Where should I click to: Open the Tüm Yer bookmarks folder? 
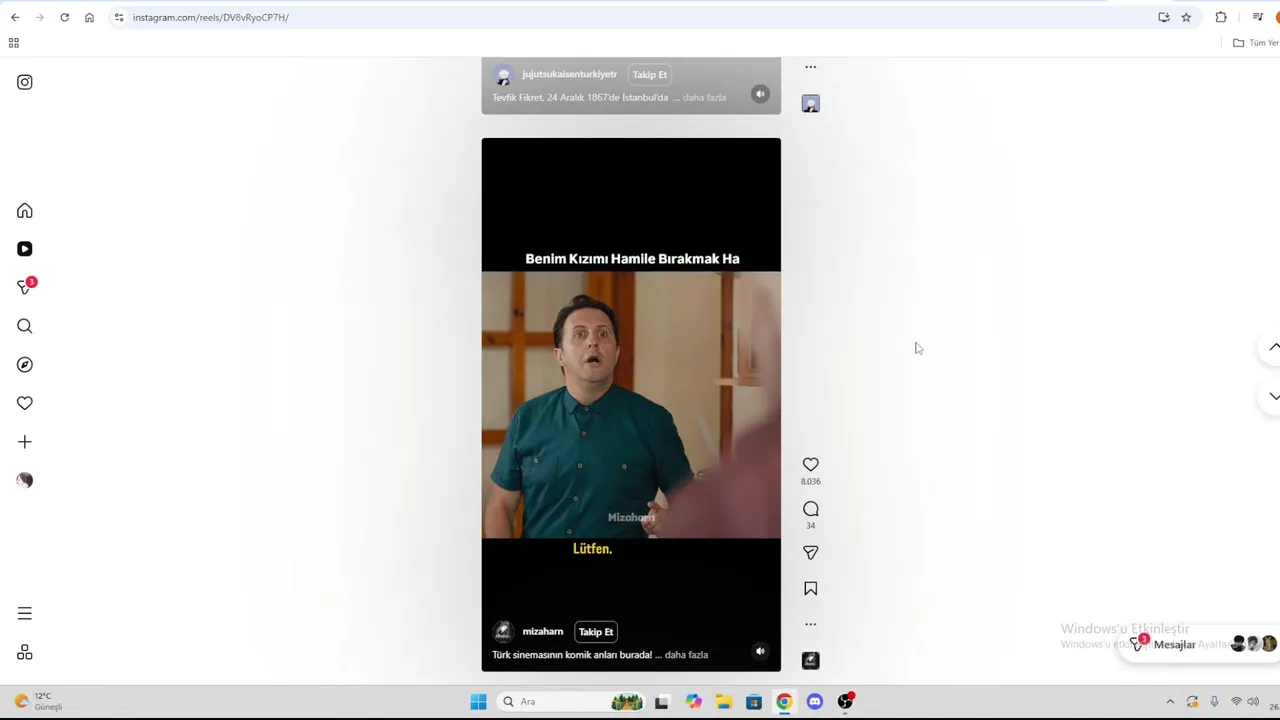(1256, 43)
